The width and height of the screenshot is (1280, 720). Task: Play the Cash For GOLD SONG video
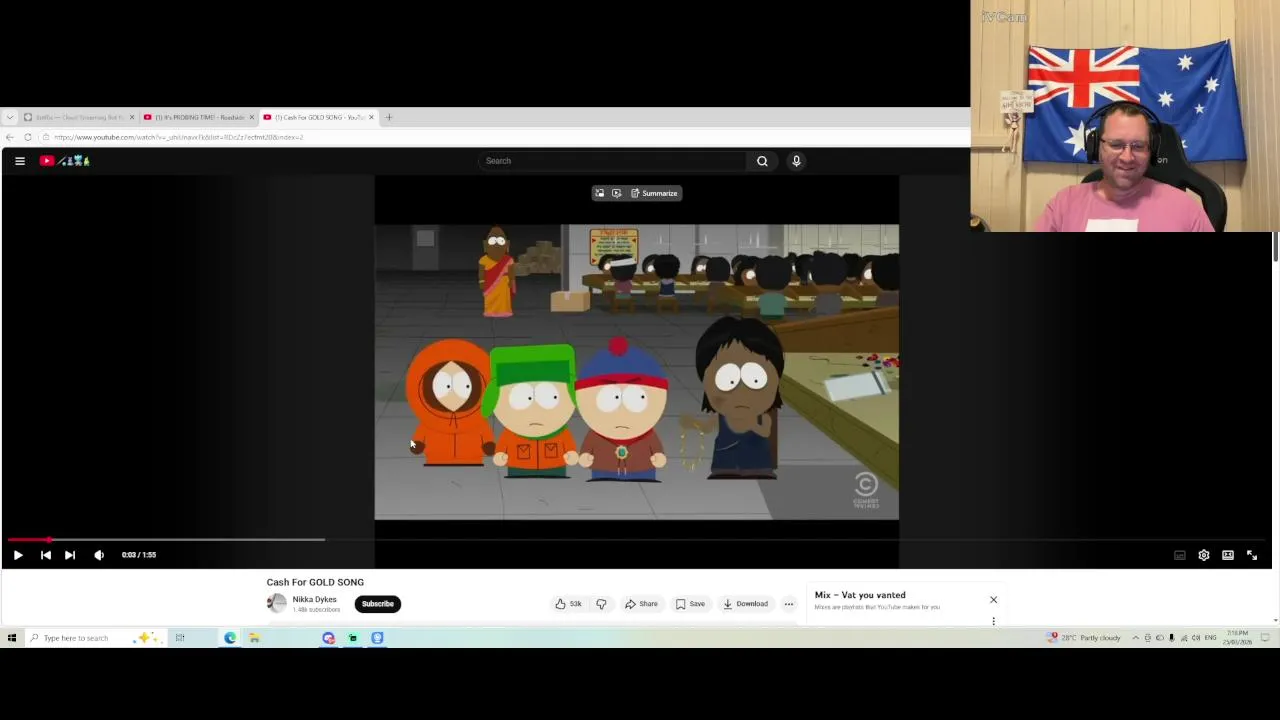(18, 555)
